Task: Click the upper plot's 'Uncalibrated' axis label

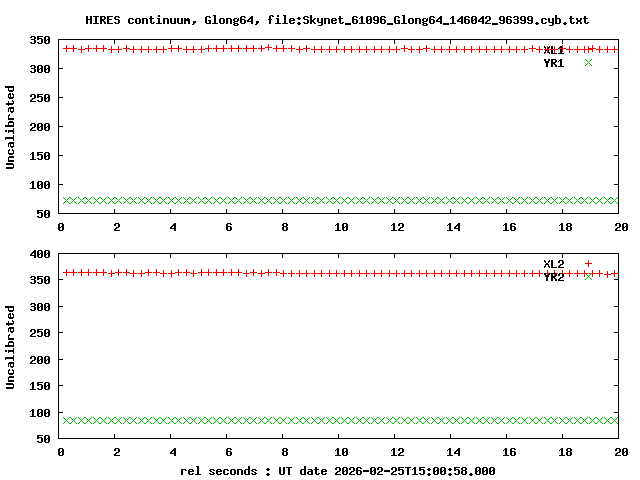Action: 11,127
